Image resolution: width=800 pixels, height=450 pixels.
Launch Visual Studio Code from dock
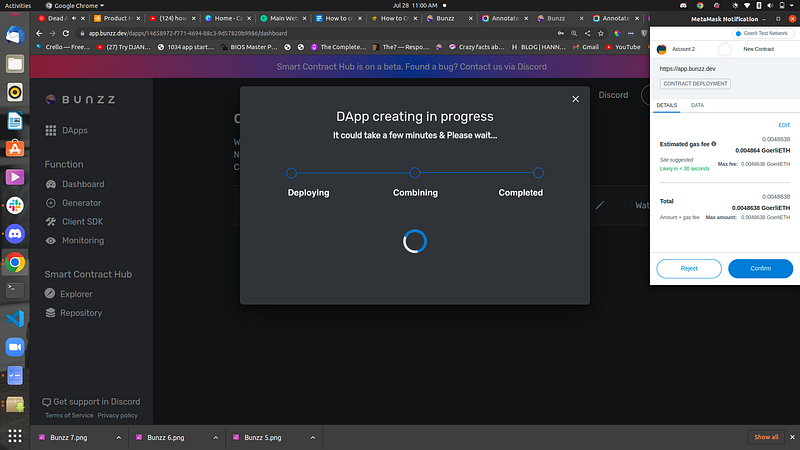click(x=15, y=319)
